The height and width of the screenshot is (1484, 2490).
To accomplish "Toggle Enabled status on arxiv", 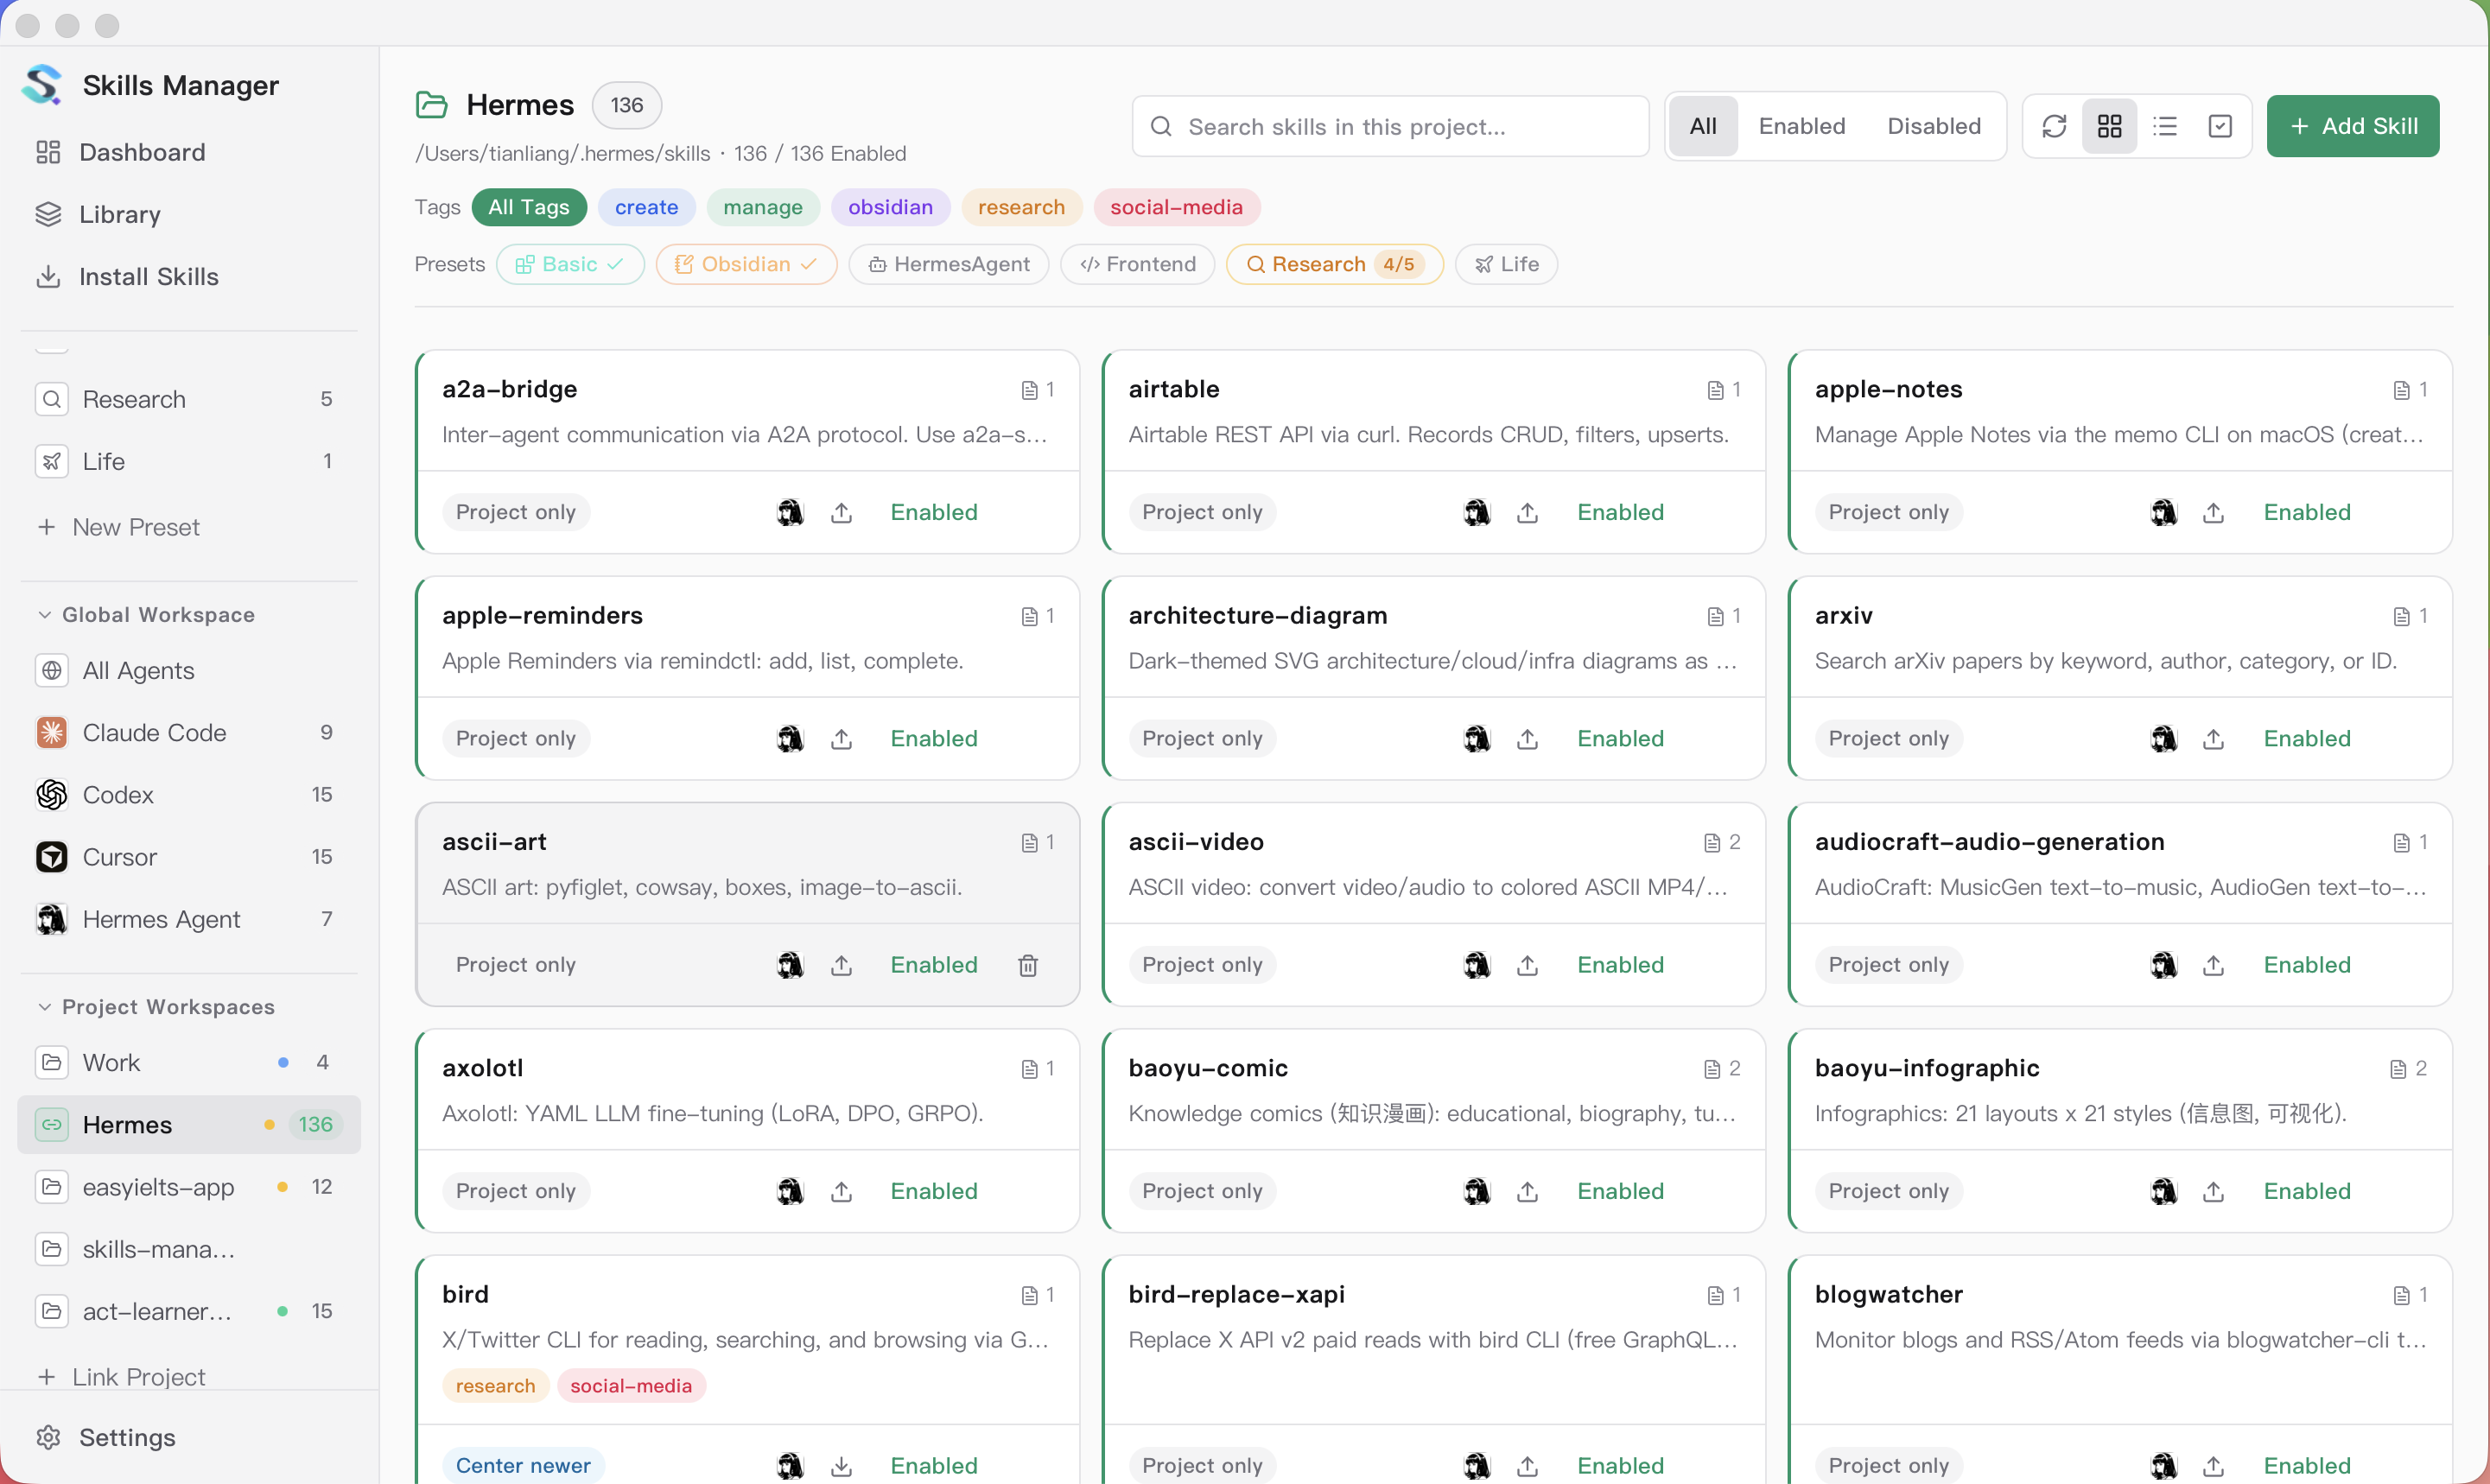I will coord(2307,739).
